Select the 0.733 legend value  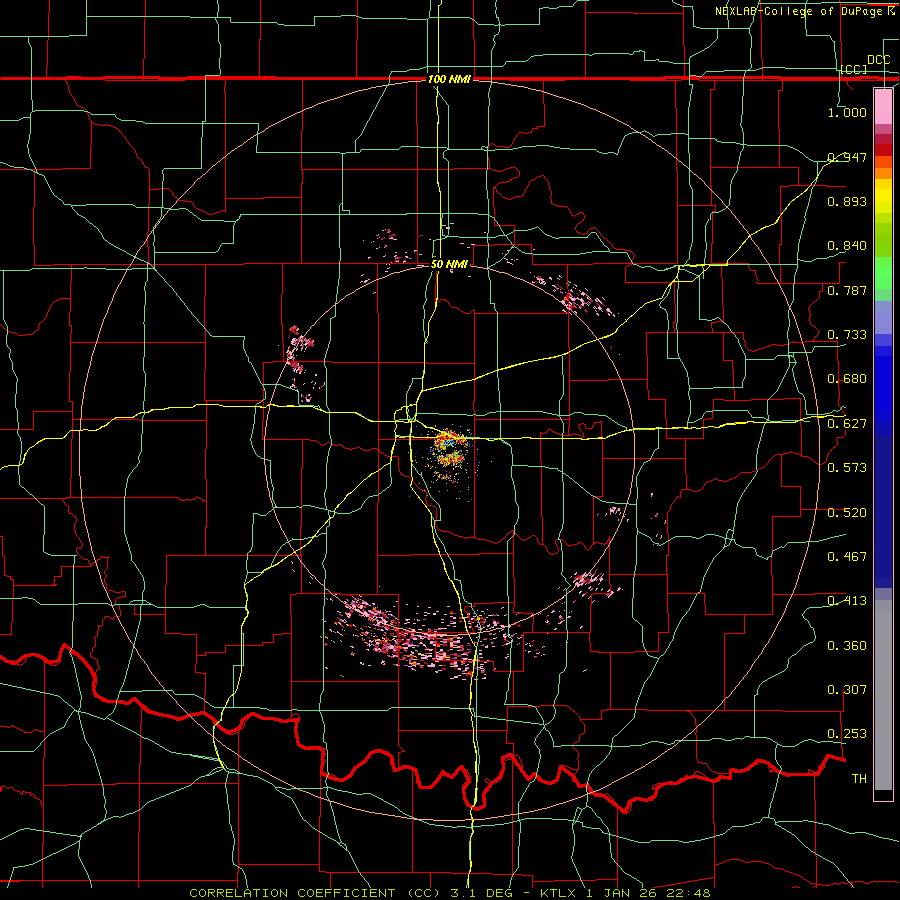pyautogui.click(x=847, y=334)
